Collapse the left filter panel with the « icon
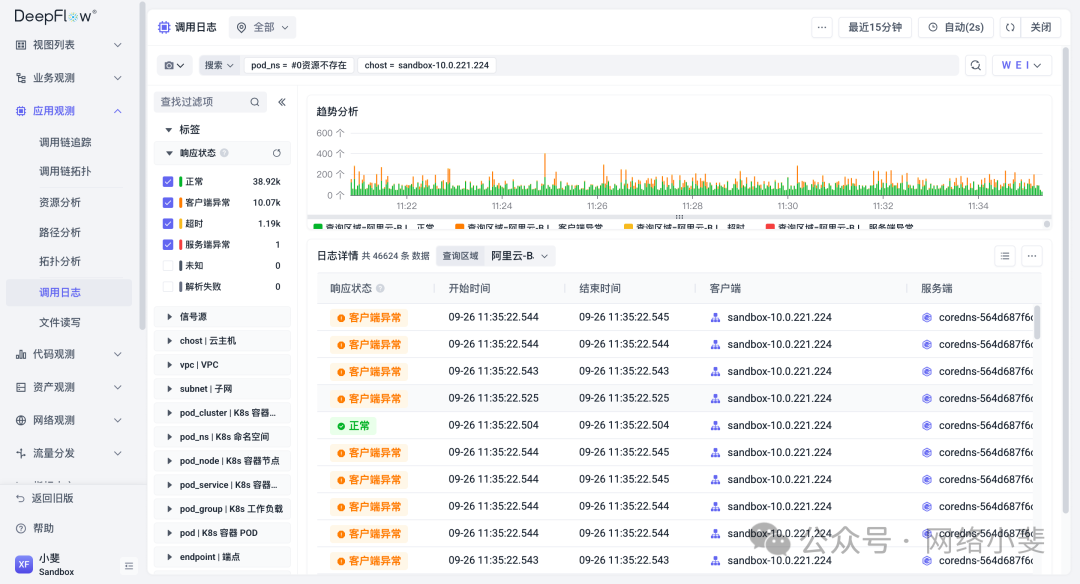This screenshot has height=584, width=1080. click(x=283, y=101)
